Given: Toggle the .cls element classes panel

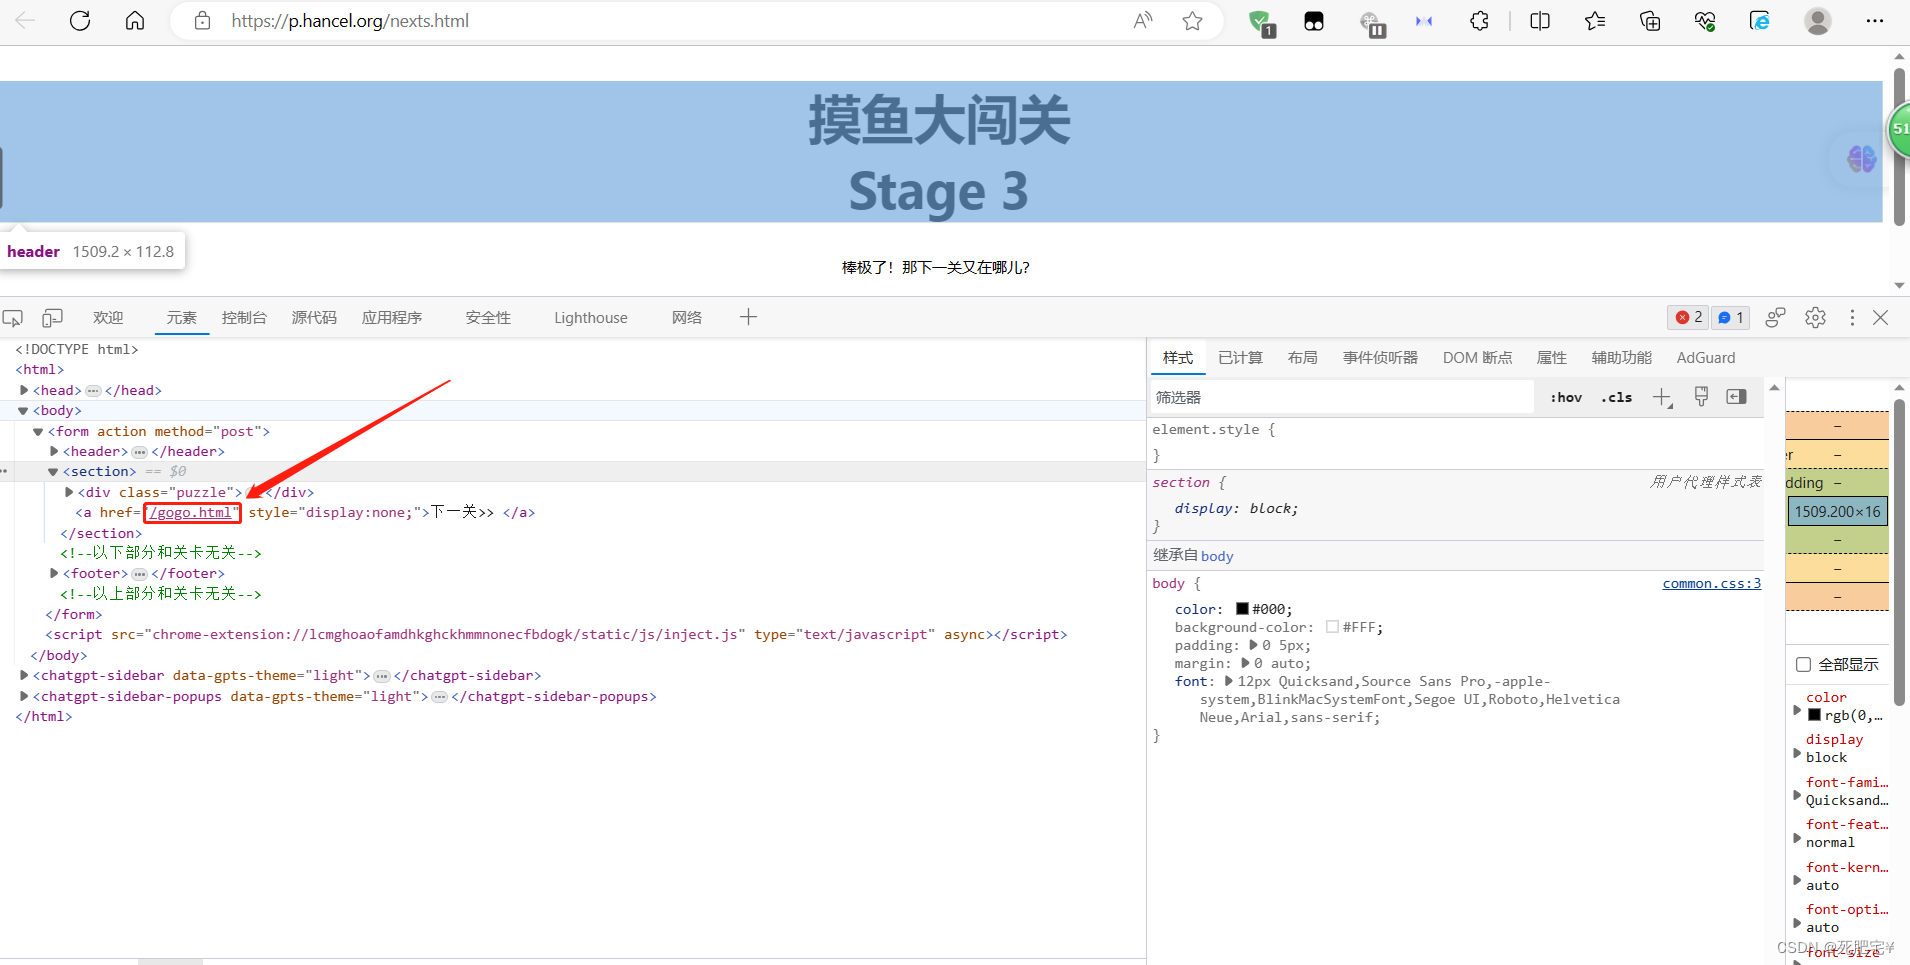Looking at the screenshot, I should 1616,397.
